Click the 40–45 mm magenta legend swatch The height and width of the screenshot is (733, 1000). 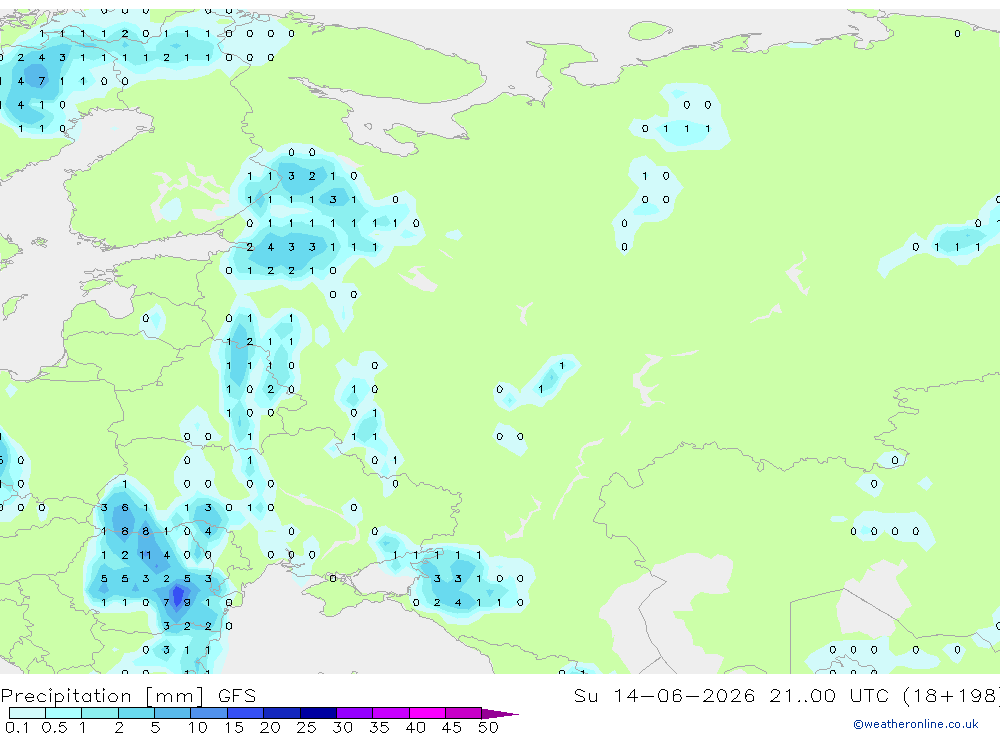427,713
